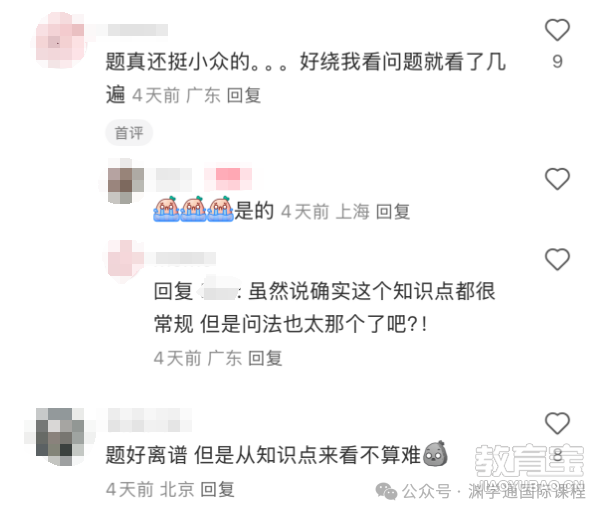This screenshot has height=515, width=605.
Task: Reply to the 是的 comment from 上海
Action: pos(393,212)
